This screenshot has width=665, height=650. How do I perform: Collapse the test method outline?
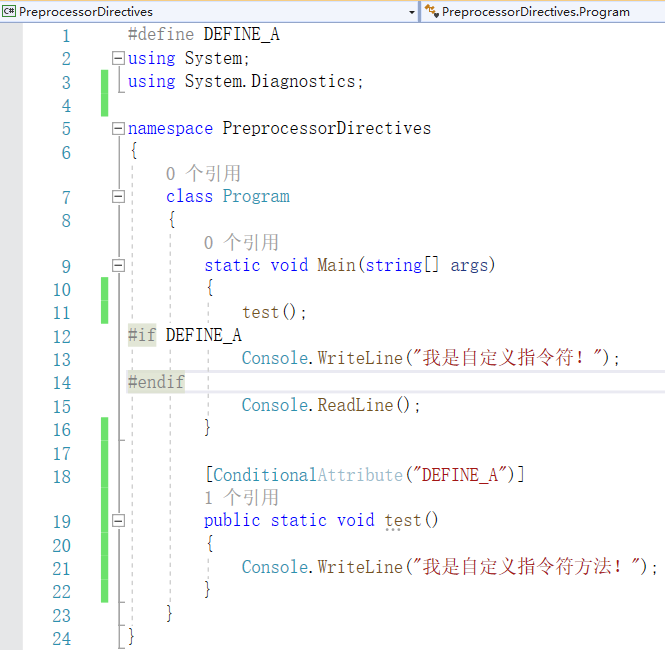(118, 521)
